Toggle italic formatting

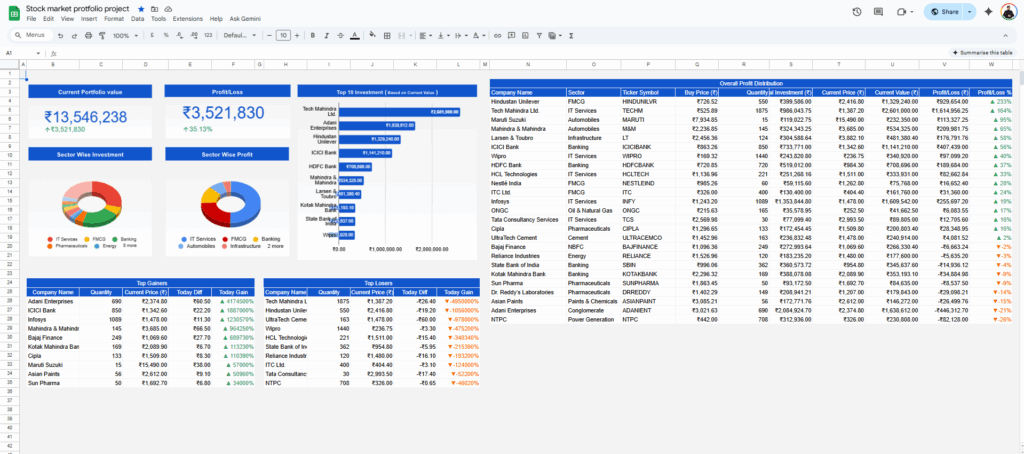(325, 35)
